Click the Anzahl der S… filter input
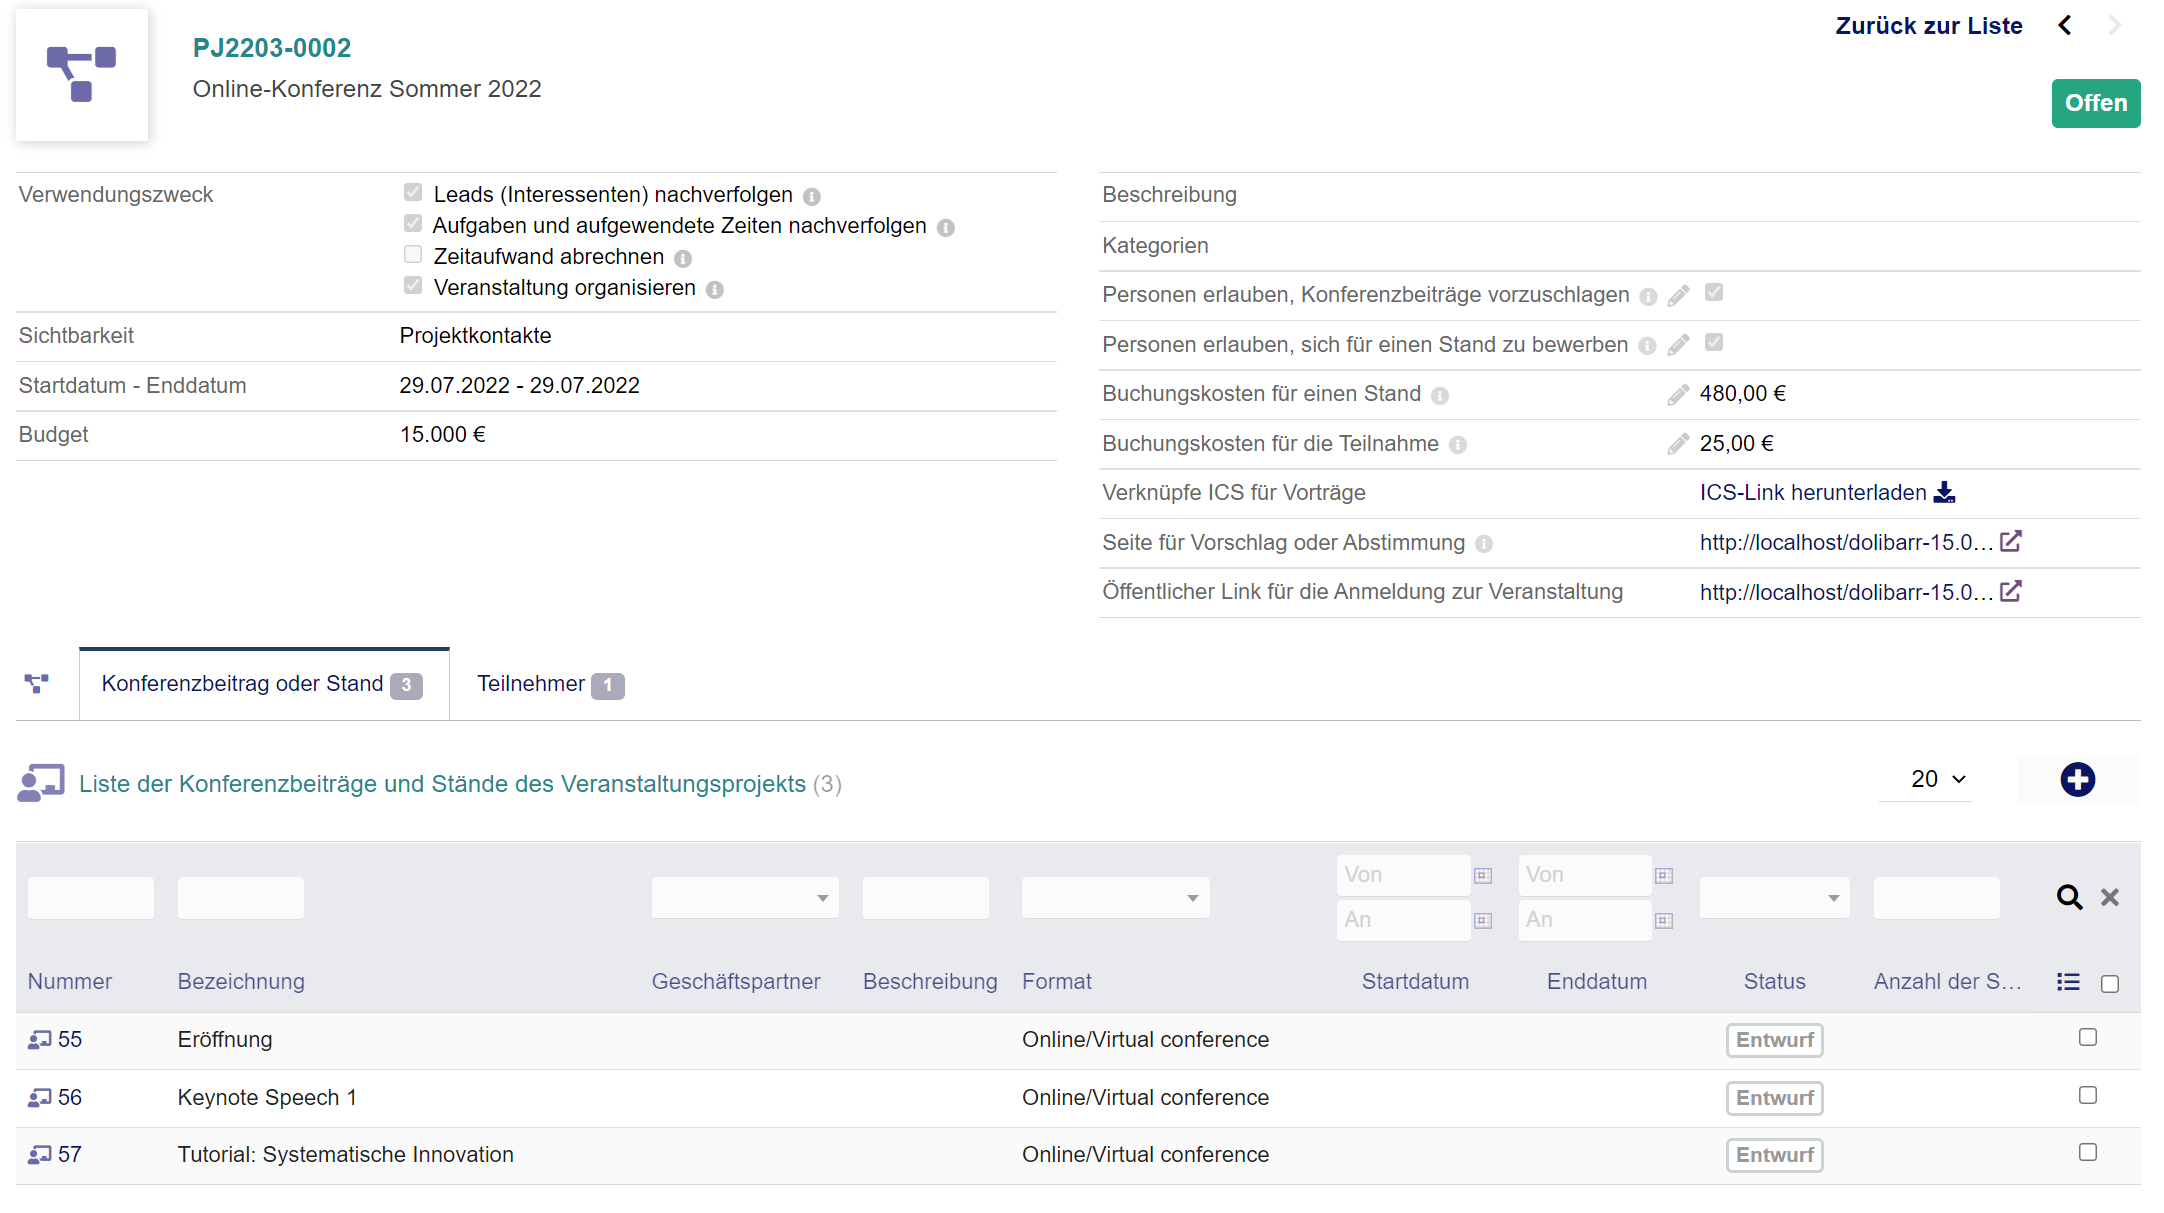 1937,898
